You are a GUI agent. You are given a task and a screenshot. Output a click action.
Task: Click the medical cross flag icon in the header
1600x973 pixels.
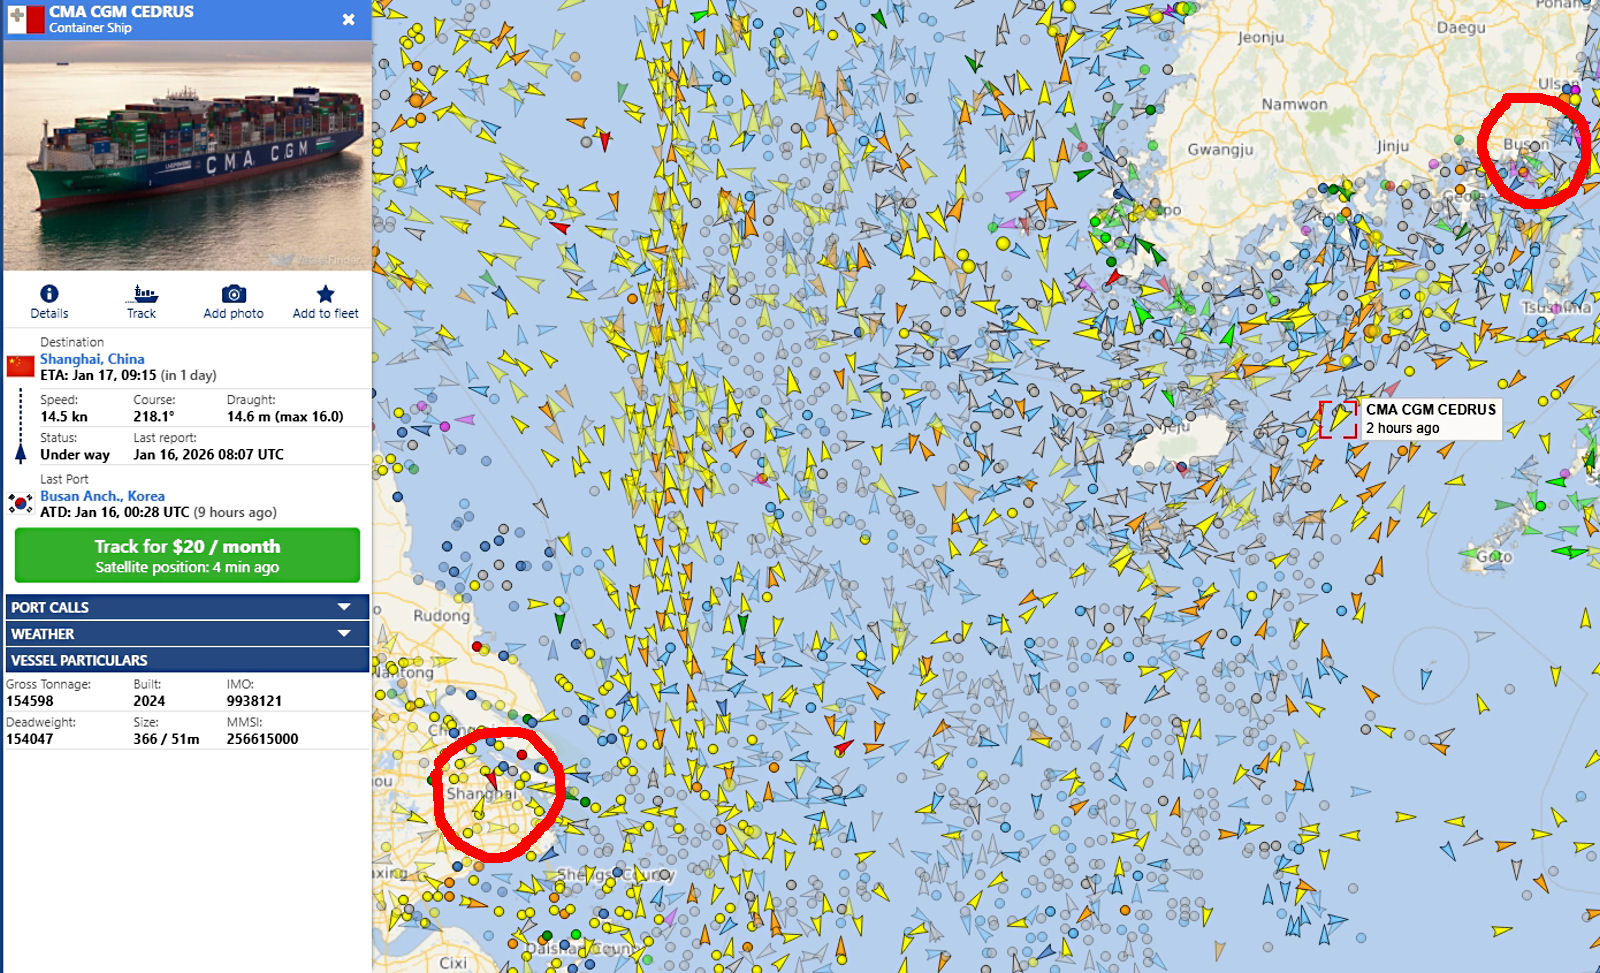tap(25, 19)
